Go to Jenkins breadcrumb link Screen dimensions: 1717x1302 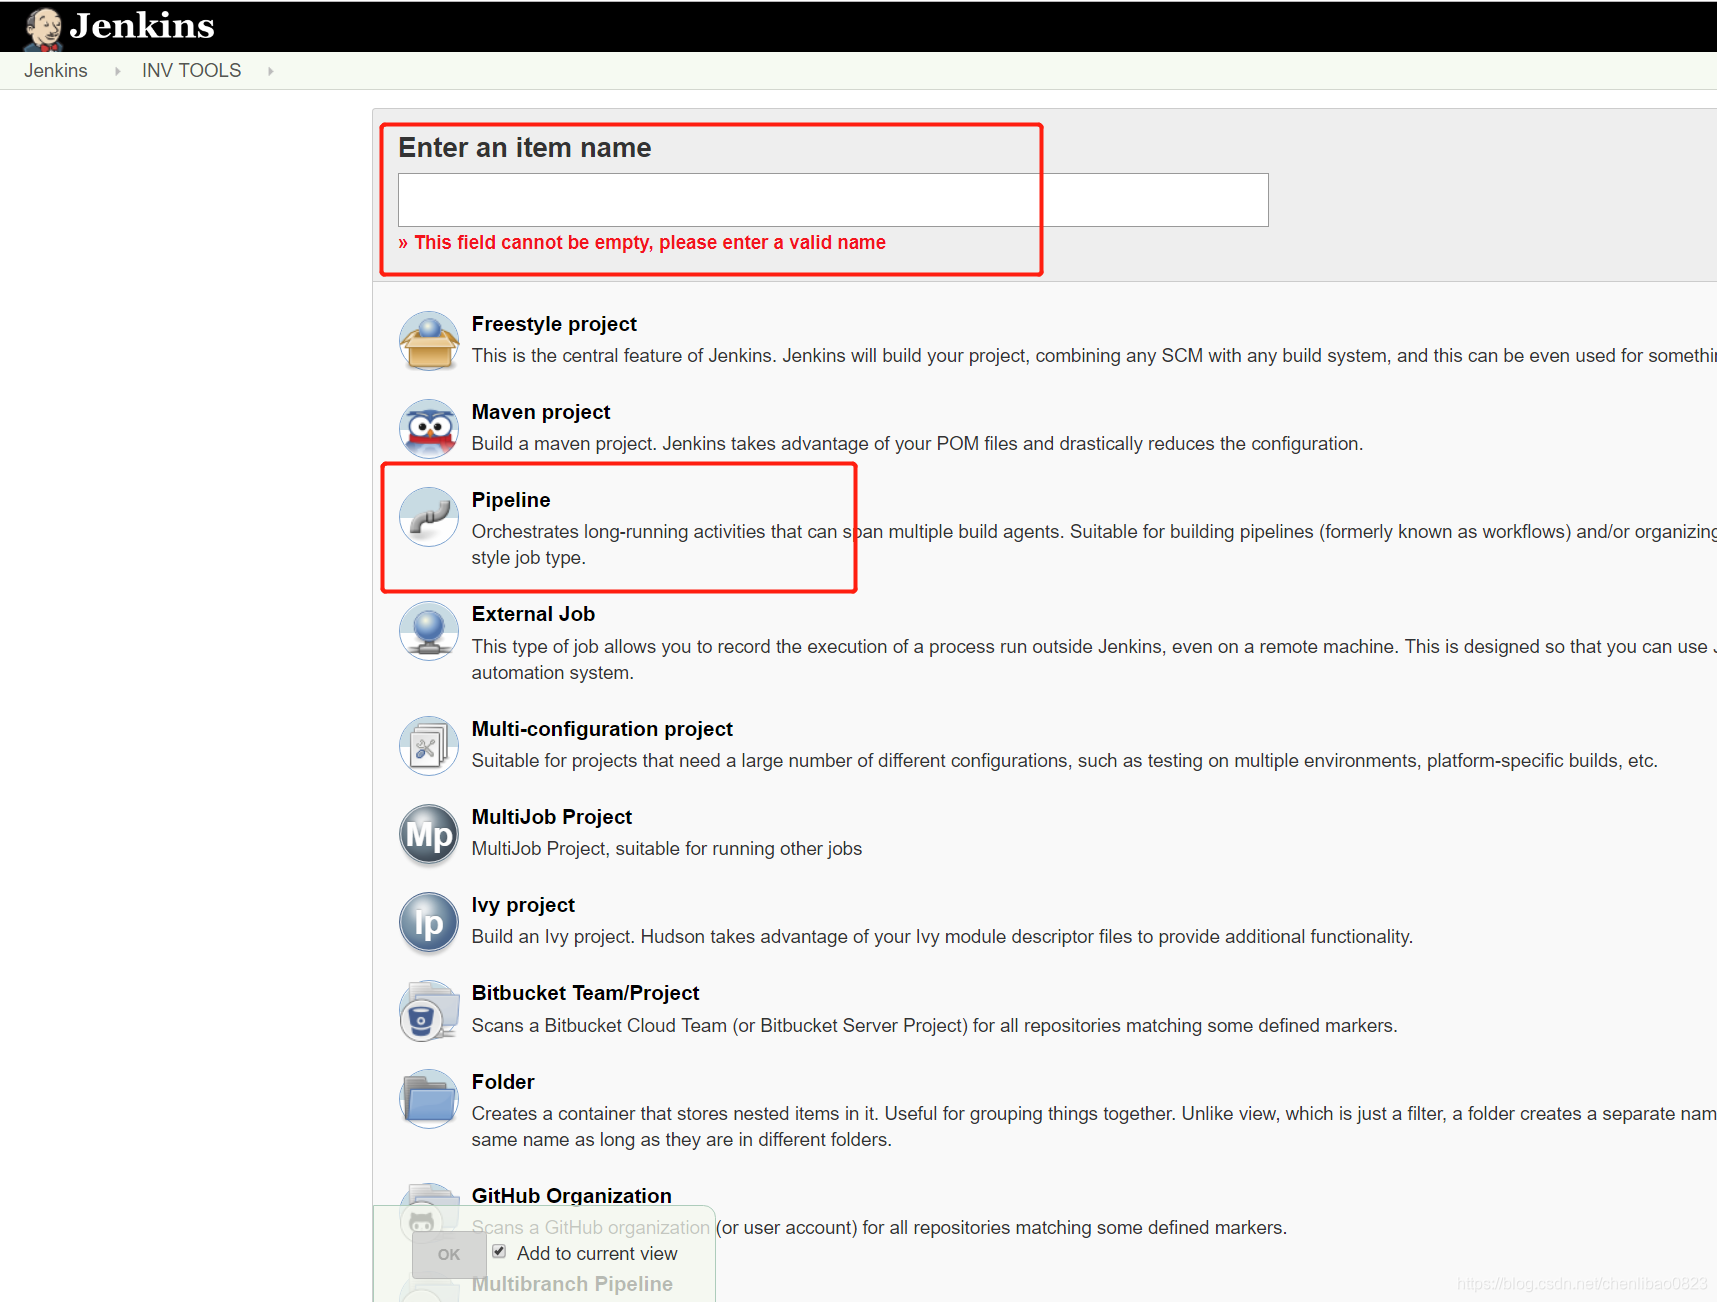coord(56,71)
